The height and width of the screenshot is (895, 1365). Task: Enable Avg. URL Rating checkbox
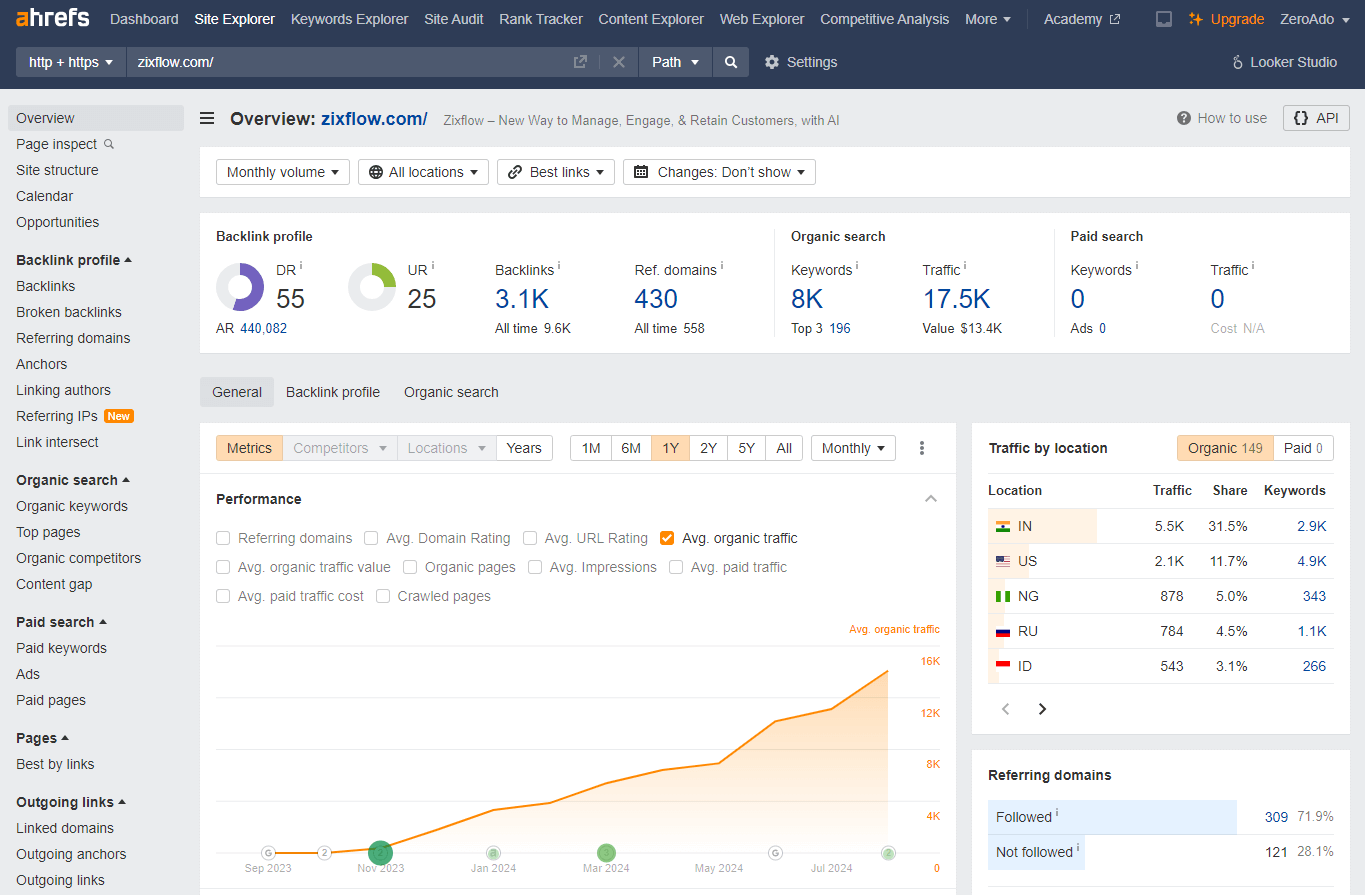(530, 538)
